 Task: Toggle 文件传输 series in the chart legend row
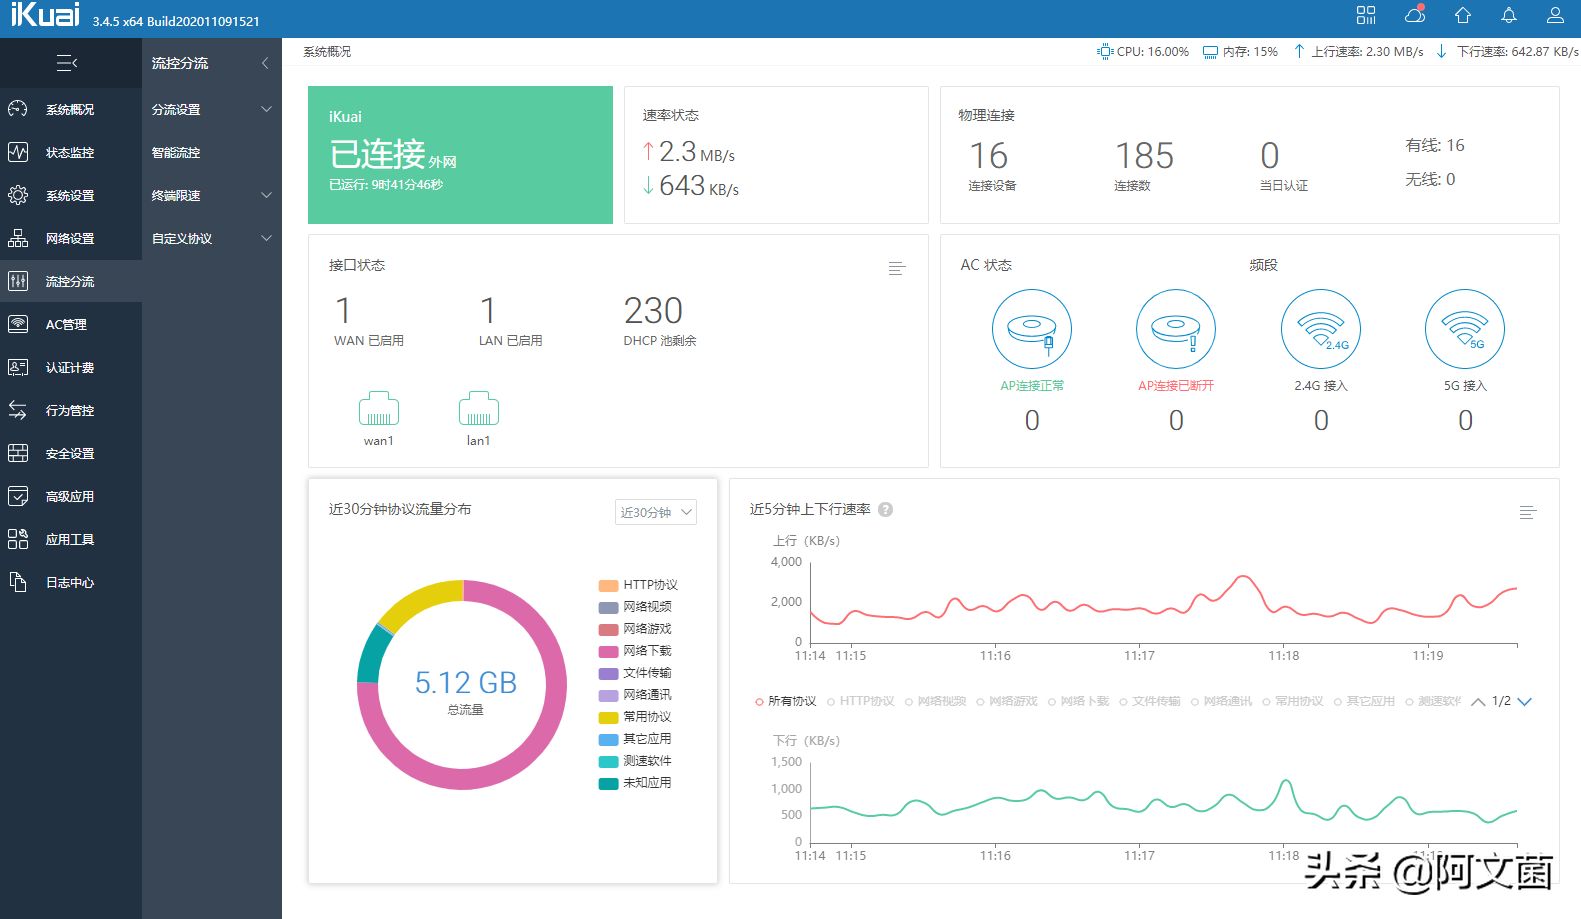click(1150, 701)
